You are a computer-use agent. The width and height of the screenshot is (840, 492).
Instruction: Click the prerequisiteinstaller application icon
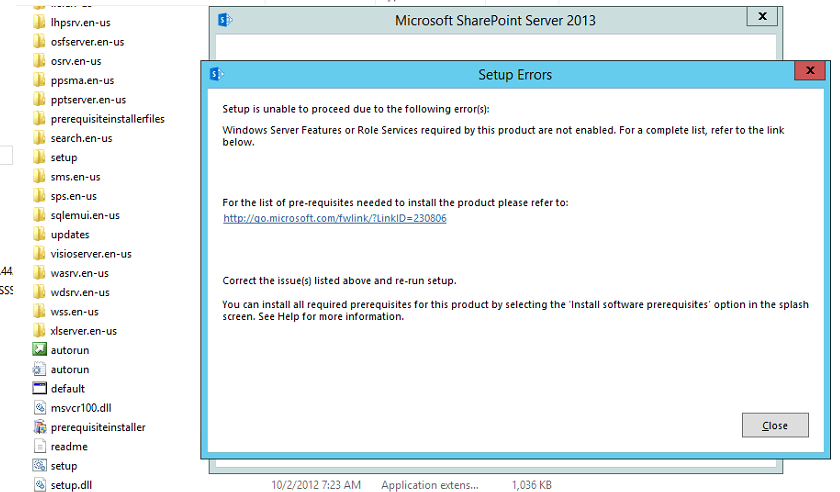pos(40,427)
